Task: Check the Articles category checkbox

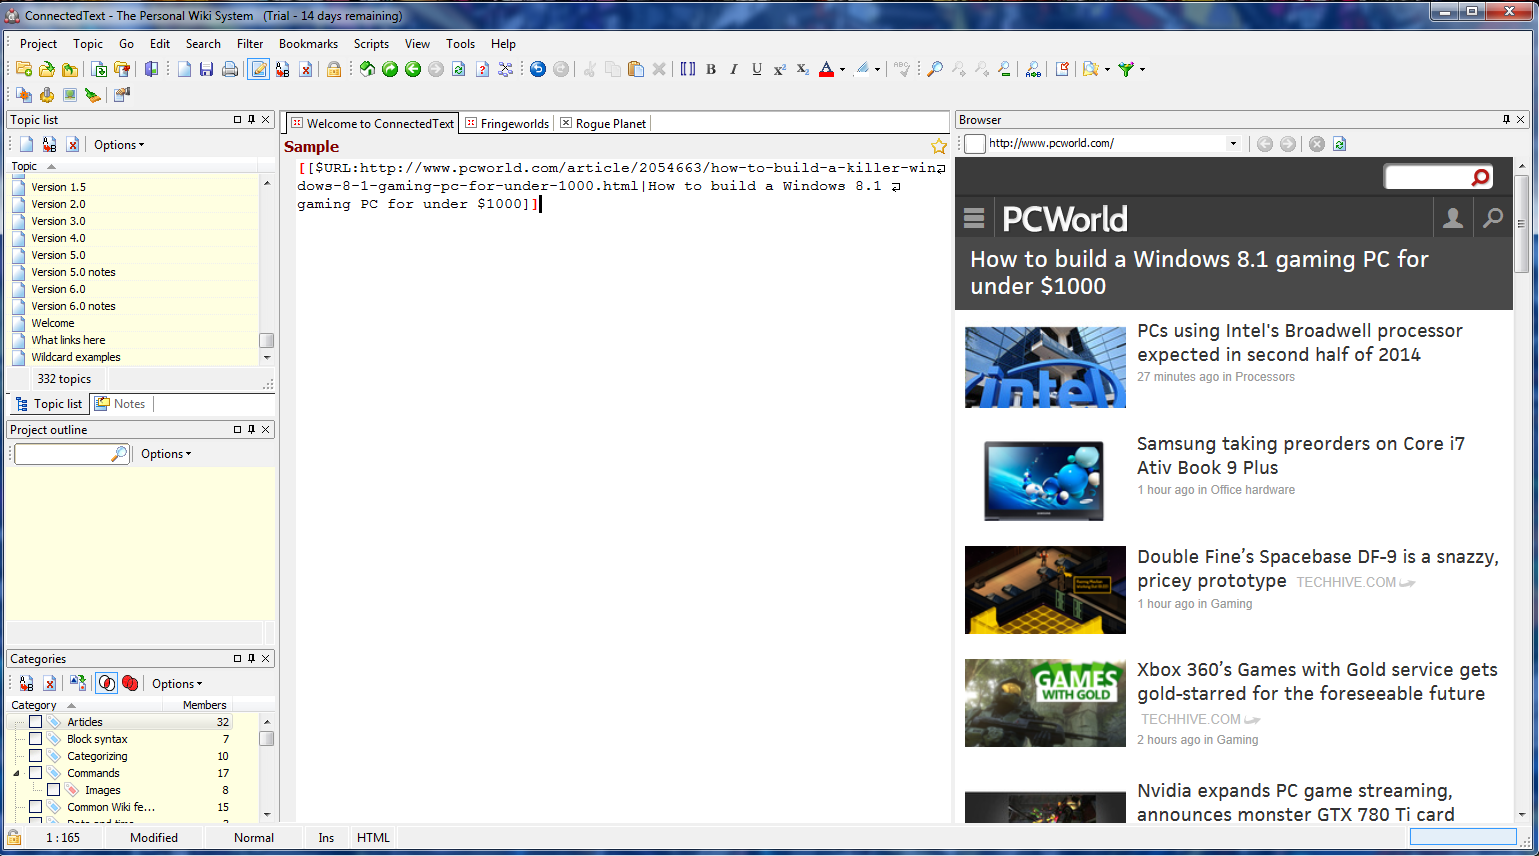Action: tap(35, 722)
